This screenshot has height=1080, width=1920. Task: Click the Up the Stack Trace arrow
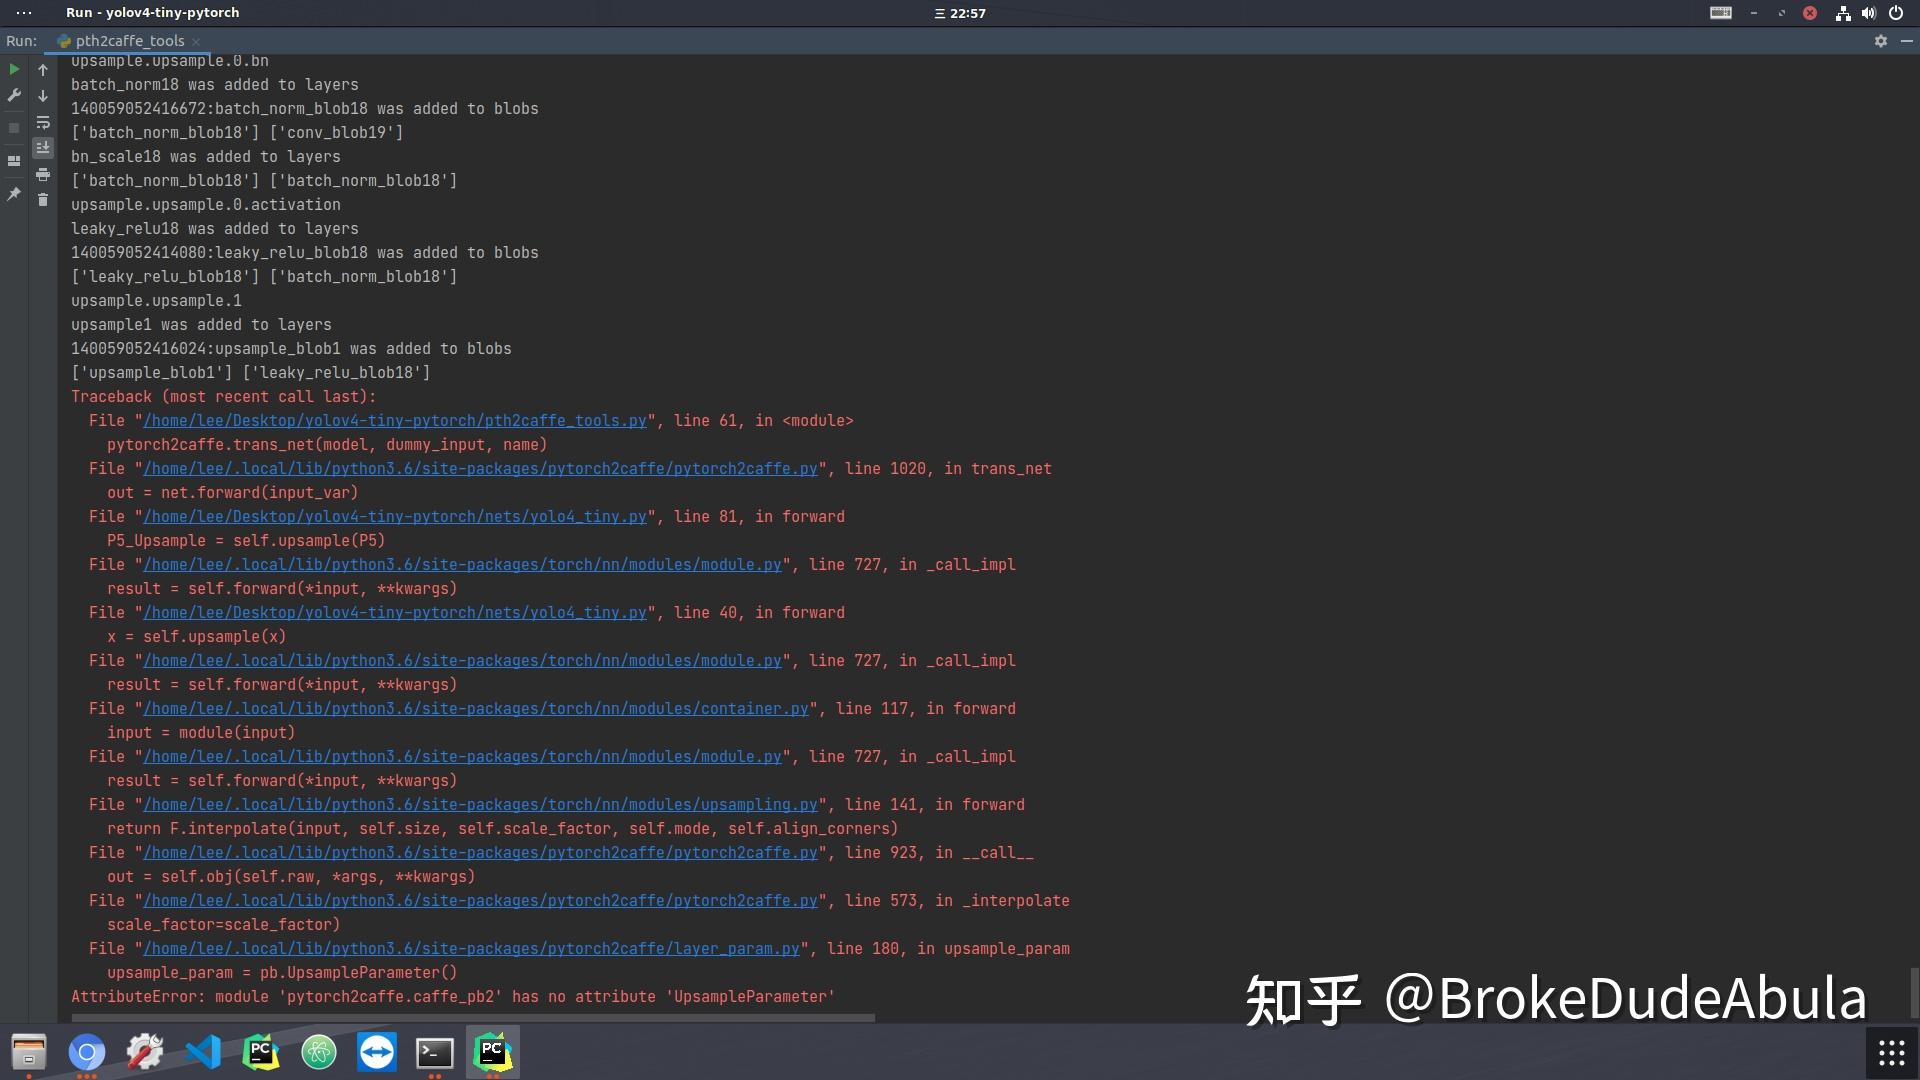pos(43,70)
